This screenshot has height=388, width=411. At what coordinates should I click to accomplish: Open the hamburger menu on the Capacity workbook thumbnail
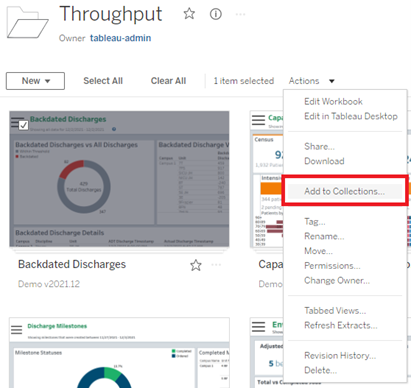coord(258,120)
